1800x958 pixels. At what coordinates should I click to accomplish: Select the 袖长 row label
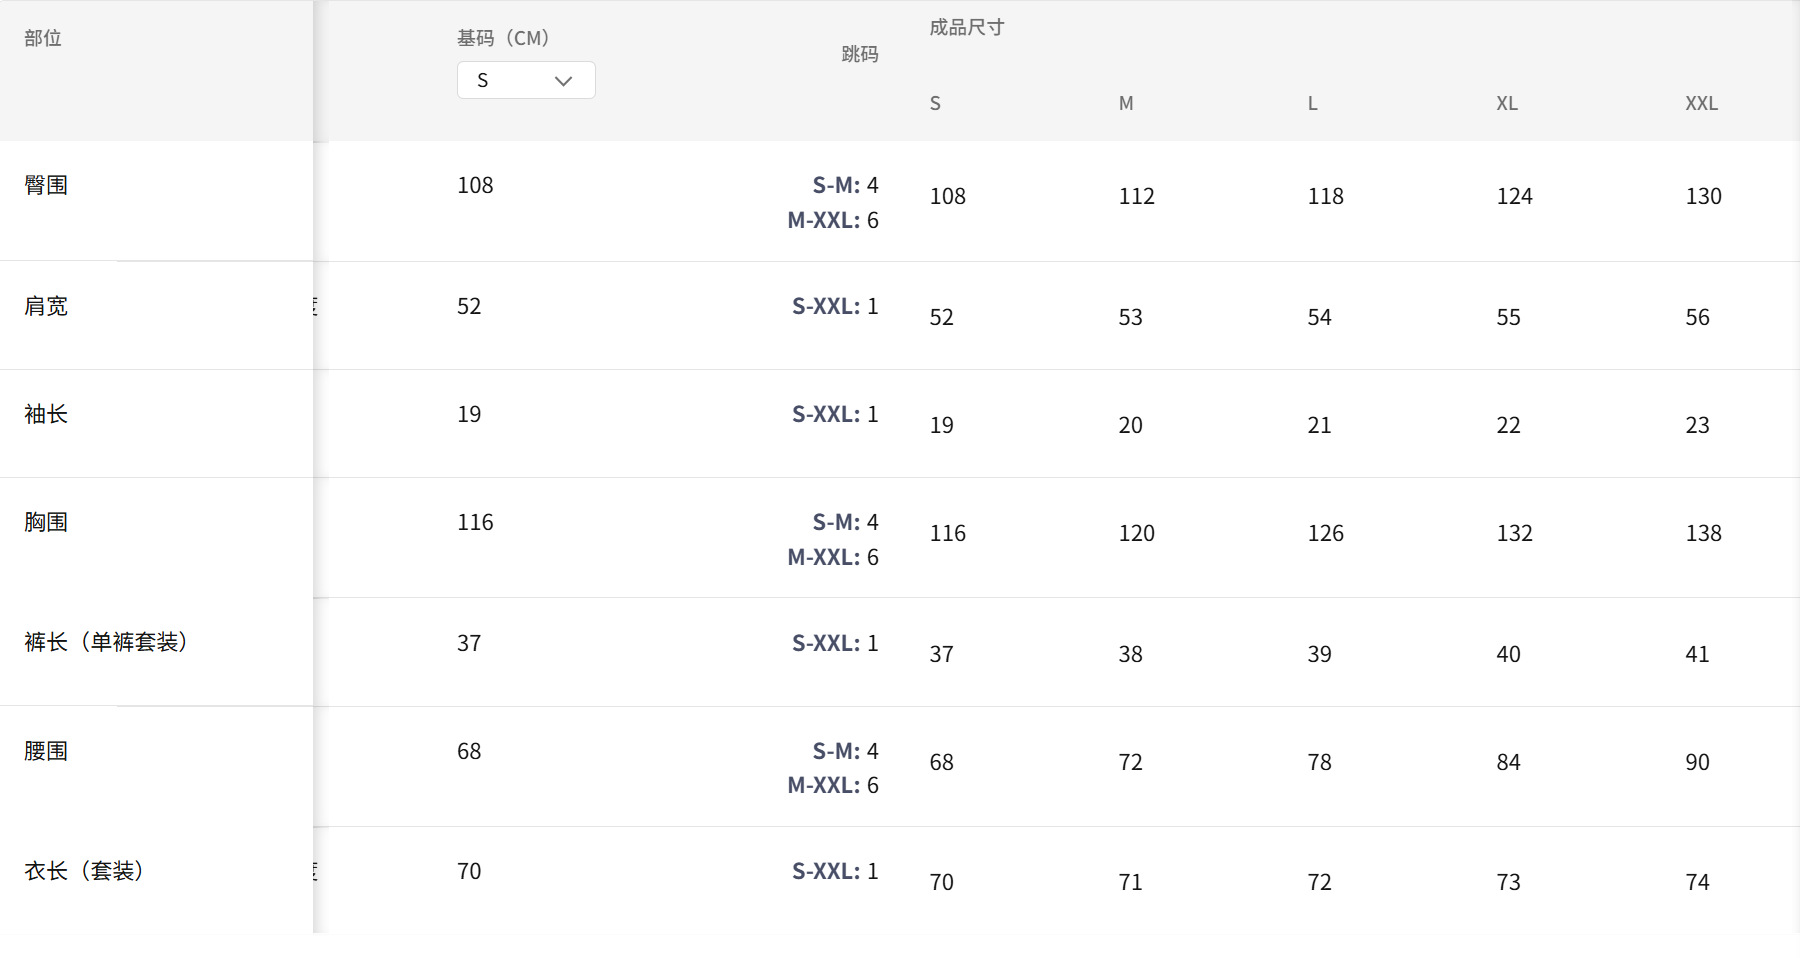click(46, 414)
